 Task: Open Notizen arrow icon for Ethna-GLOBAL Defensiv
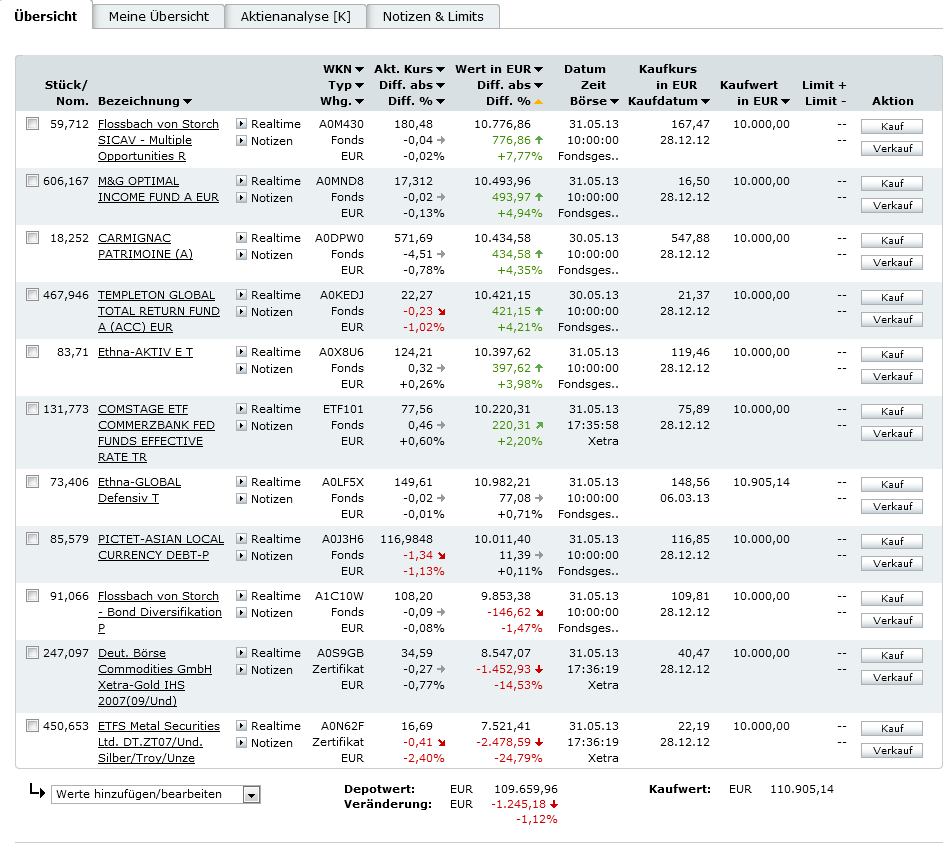point(241,498)
